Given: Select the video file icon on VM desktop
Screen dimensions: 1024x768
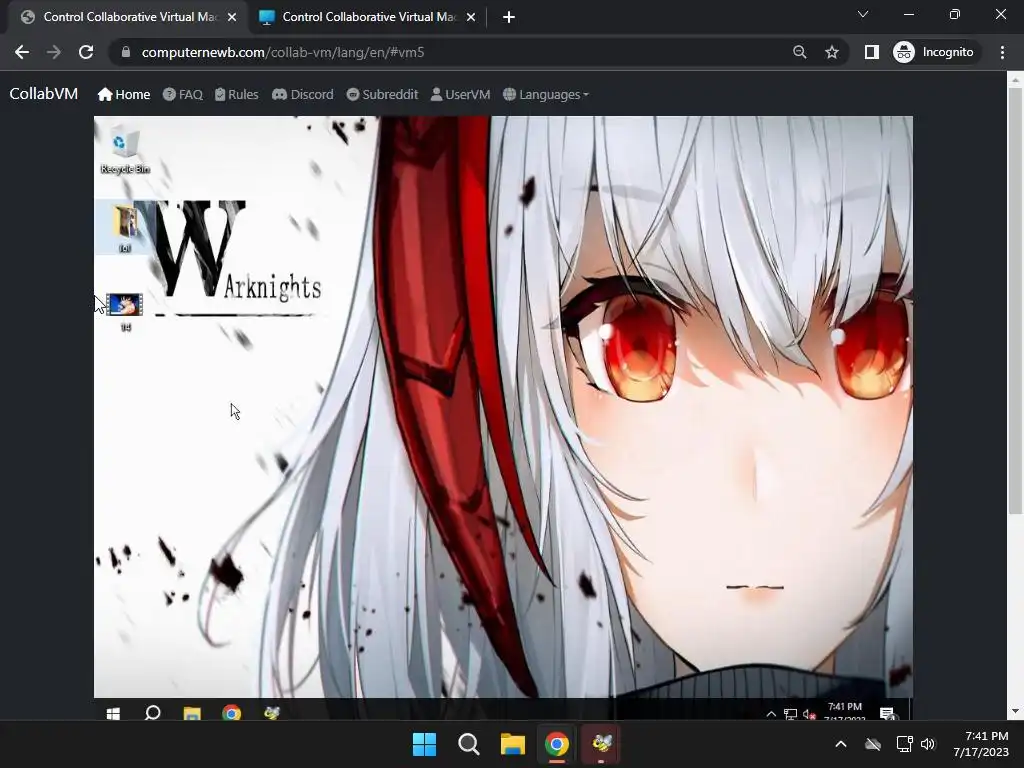Looking at the screenshot, I should coord(125,311).
